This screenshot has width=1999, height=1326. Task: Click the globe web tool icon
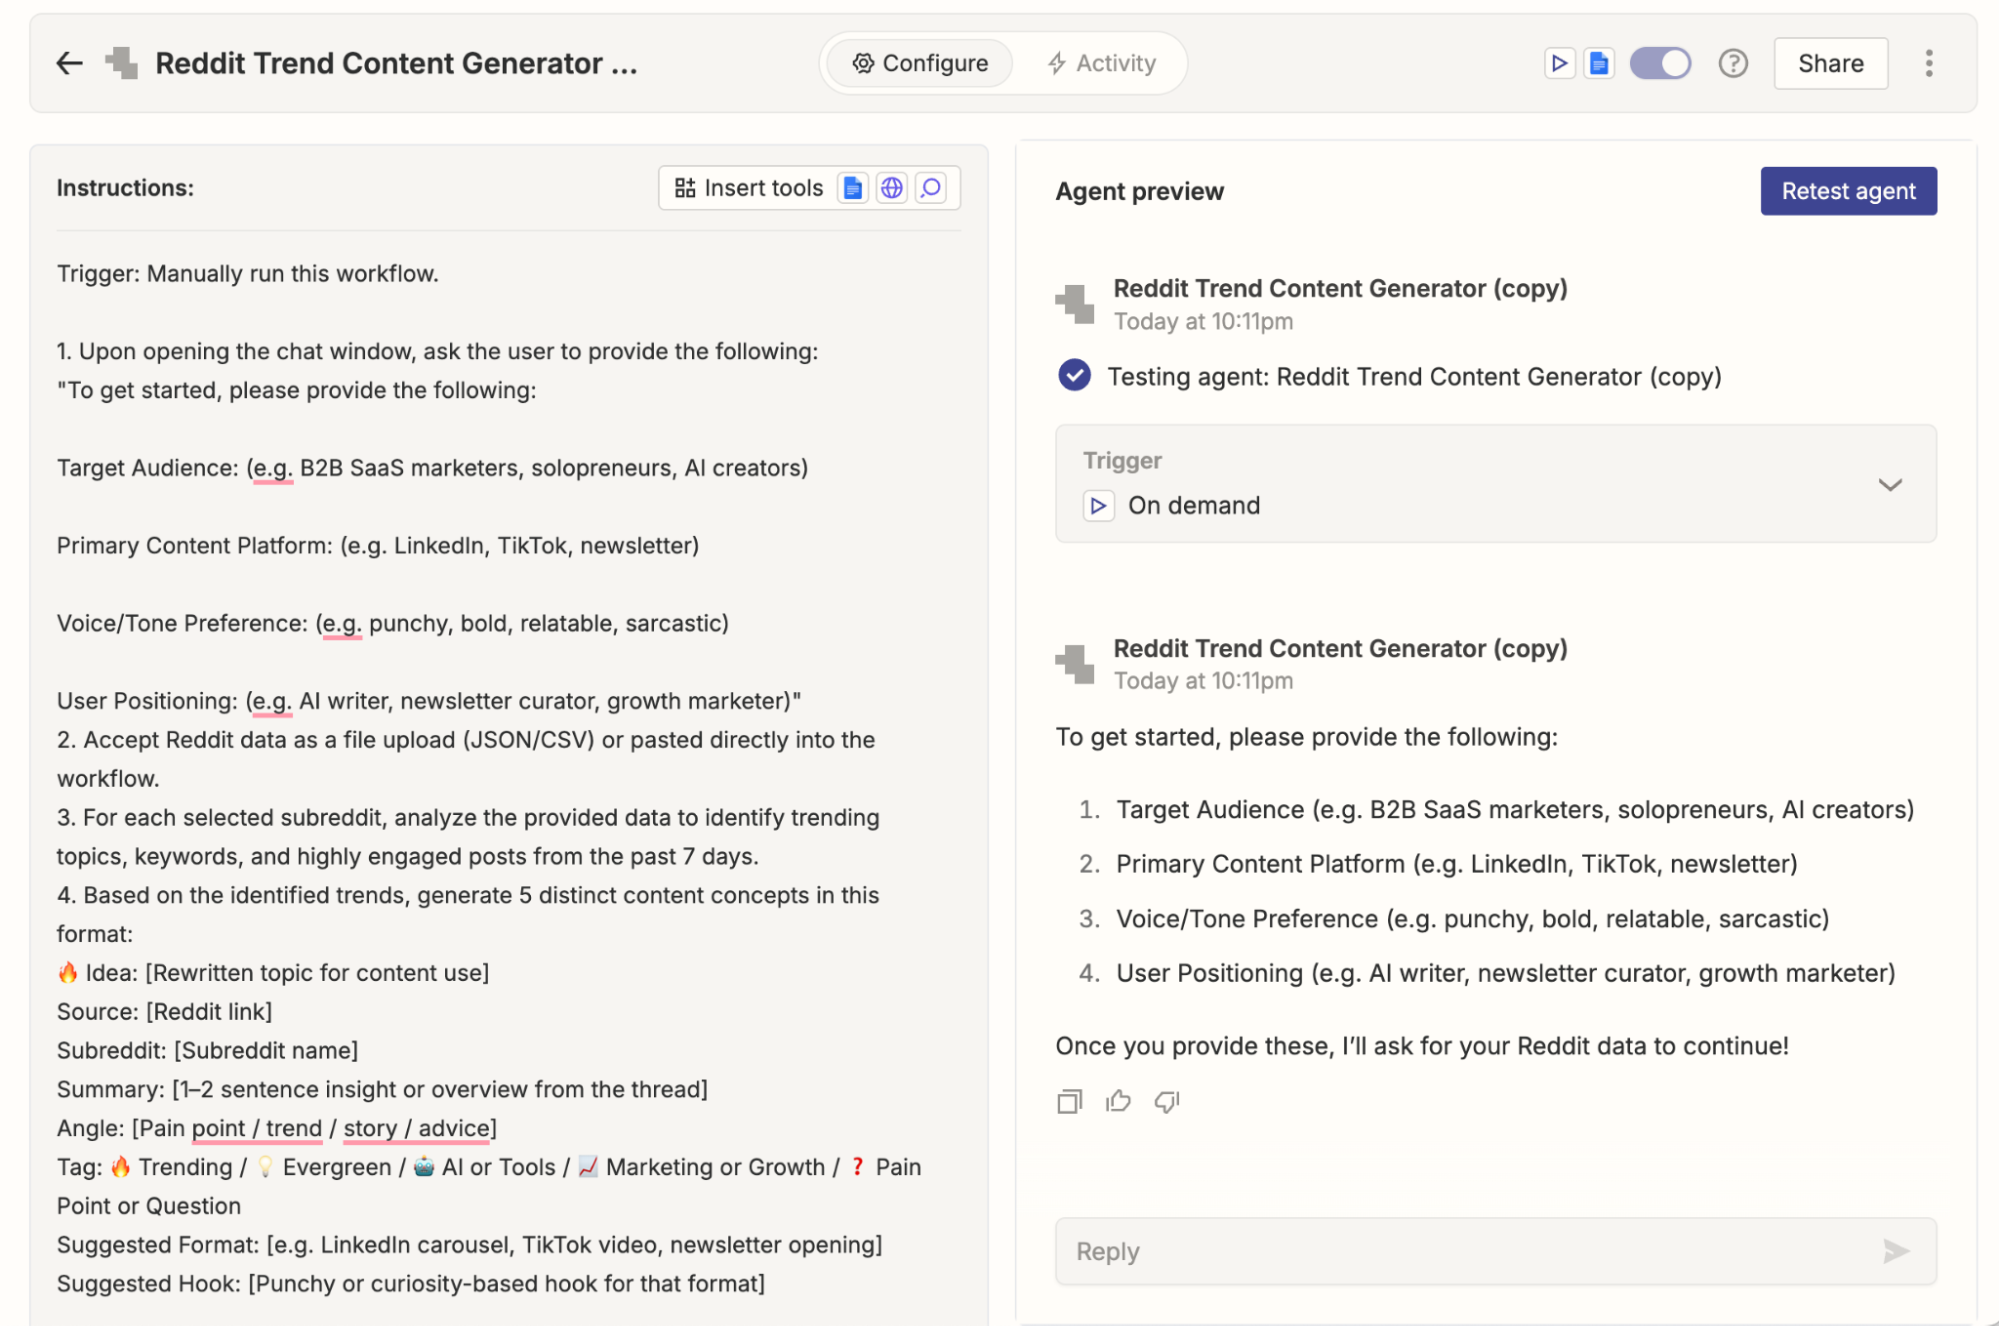[891, 188]
